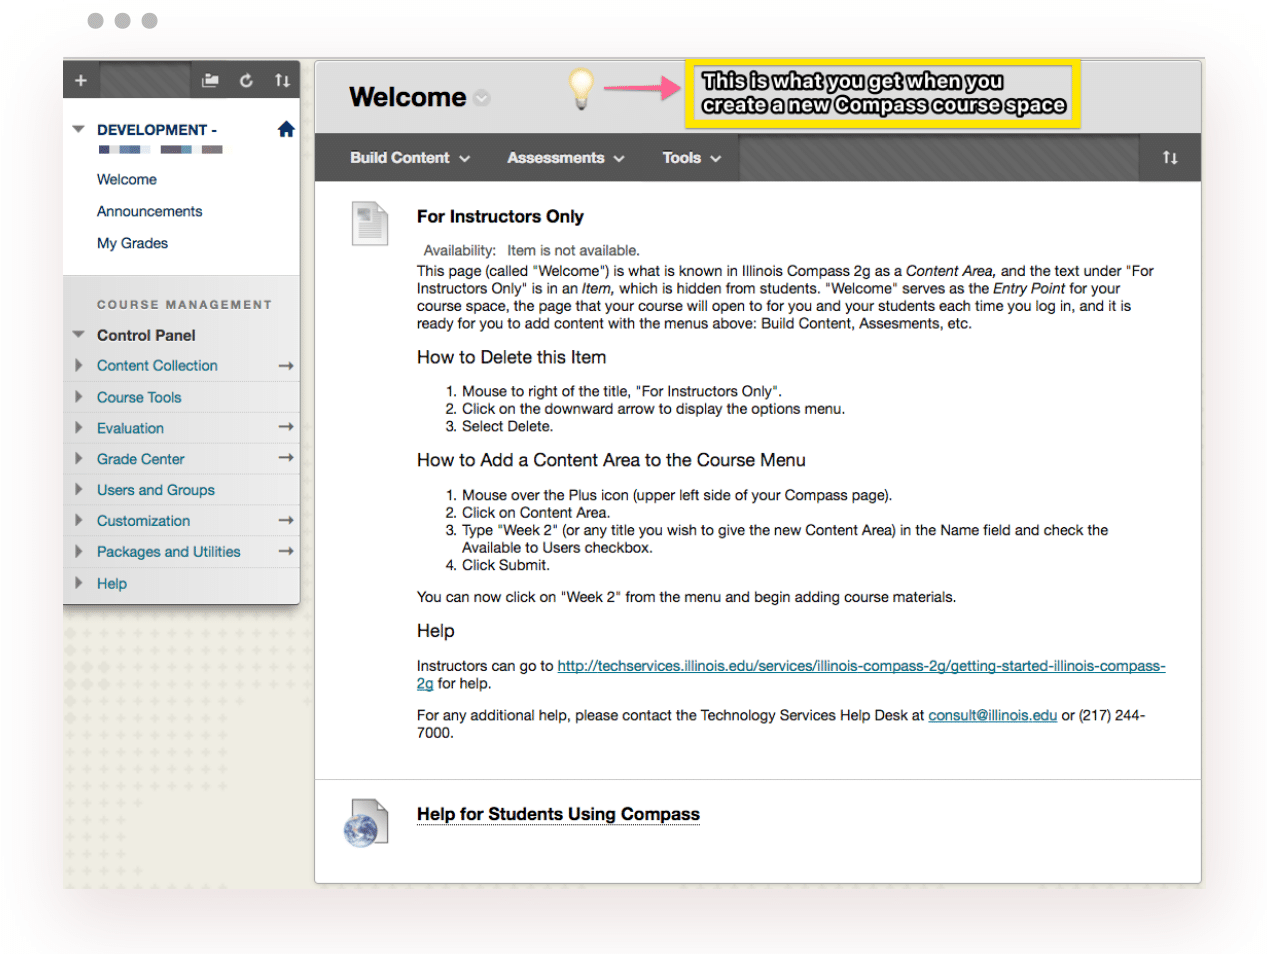Open keyboard reordering in content toolbar
The height and width of the screenshot is (954, 1267).
(x=1170, y=158)
